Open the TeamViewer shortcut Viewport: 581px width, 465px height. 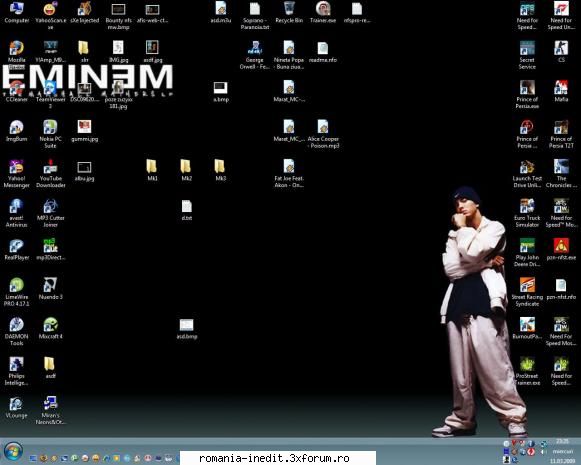[x=50, y=94]
